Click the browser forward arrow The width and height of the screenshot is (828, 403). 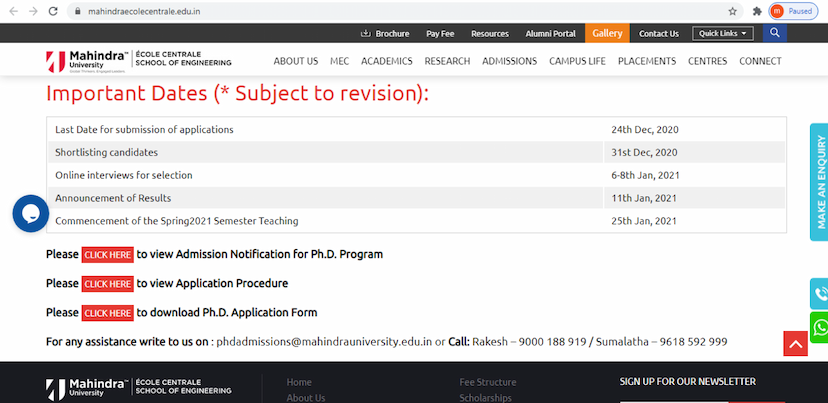33,11
